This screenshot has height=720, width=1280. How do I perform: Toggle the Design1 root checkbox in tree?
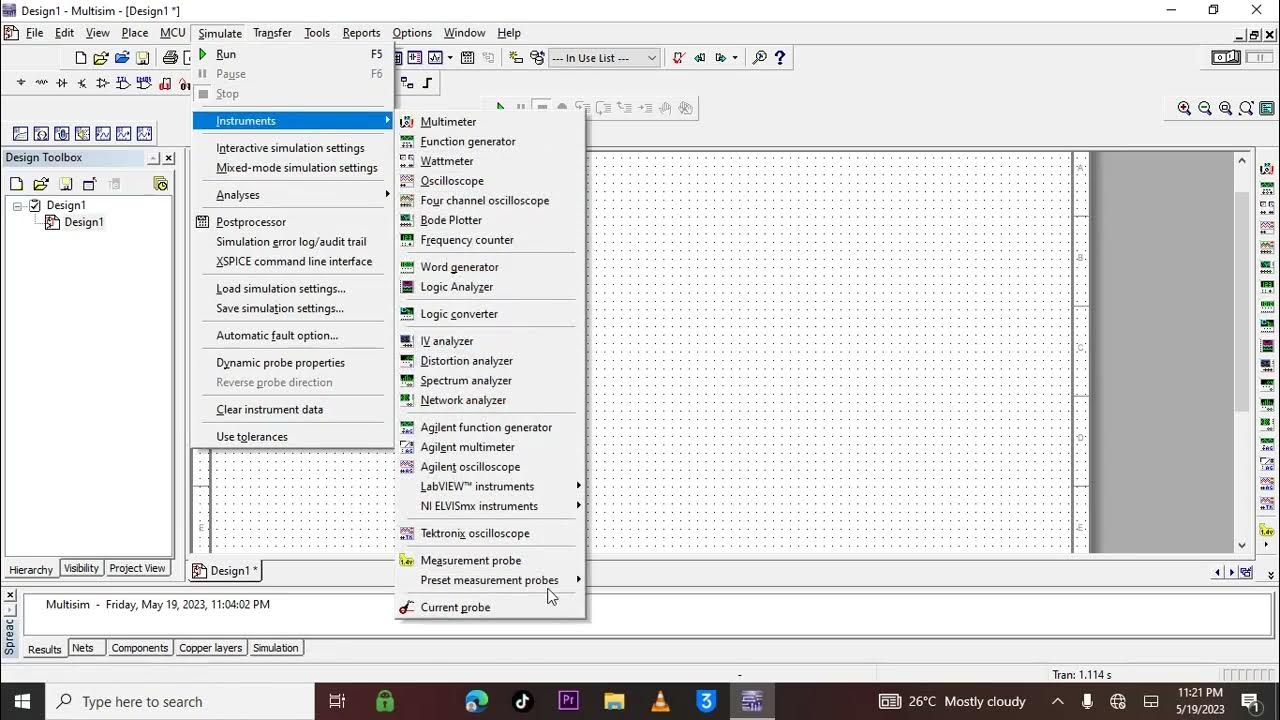click(35, 205)
